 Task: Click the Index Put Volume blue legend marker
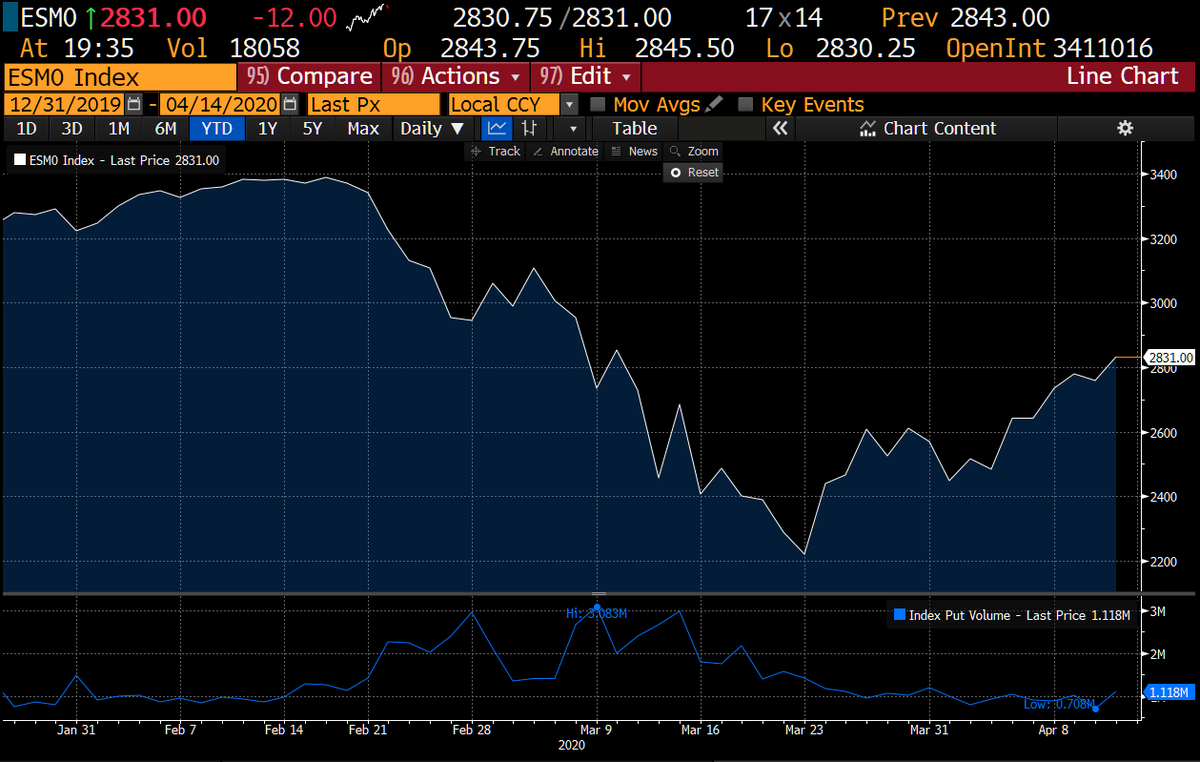(x=899, y=615)
